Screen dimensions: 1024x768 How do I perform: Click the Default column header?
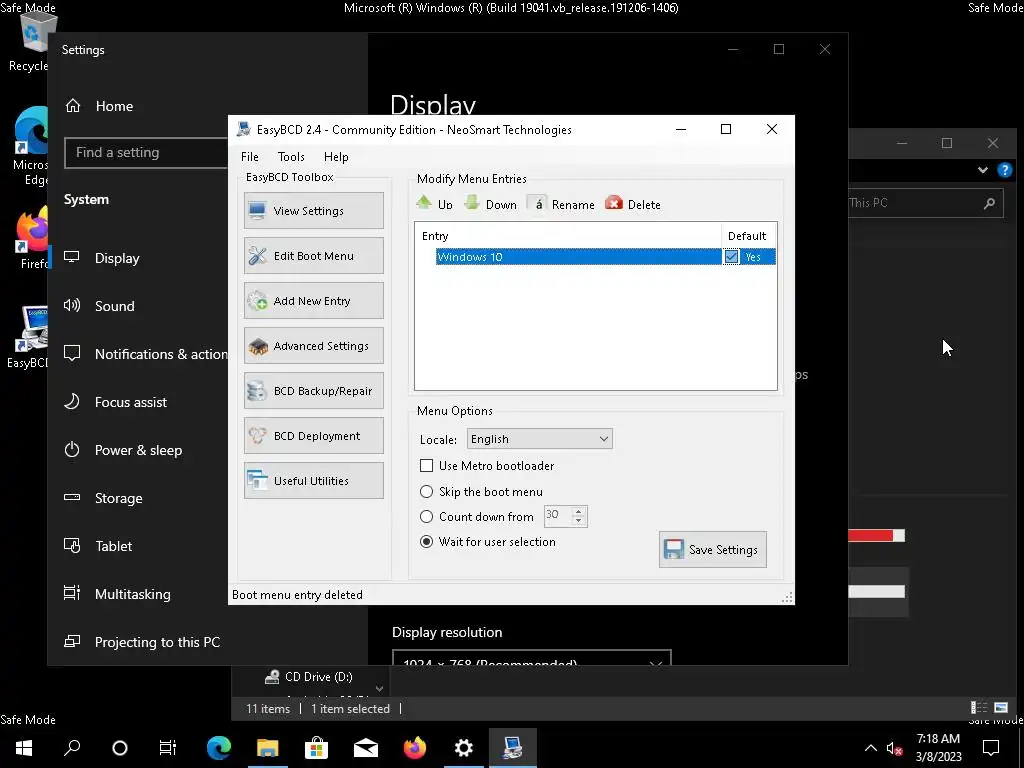click(x=748, y=236)
